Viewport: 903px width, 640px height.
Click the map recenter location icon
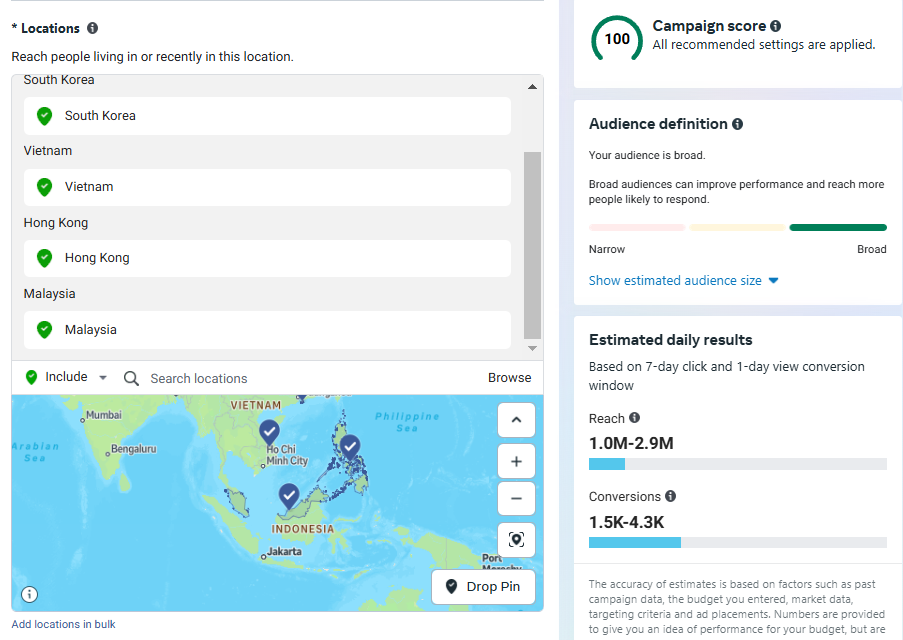tap(516, 539)
